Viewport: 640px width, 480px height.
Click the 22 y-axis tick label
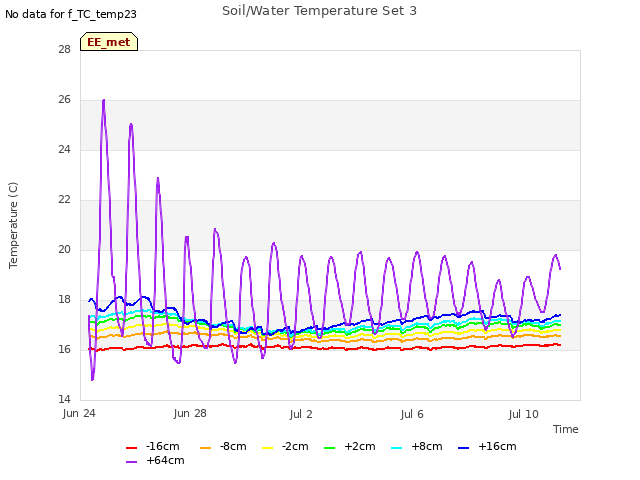(x=64, y=200)
